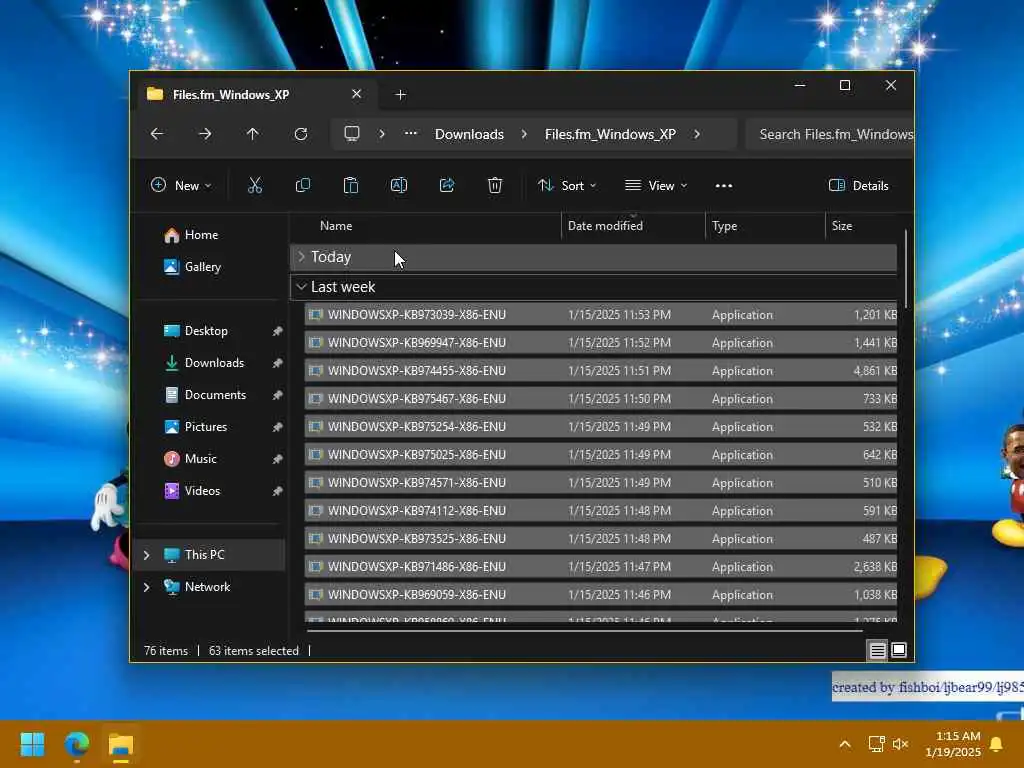Go forward with the right arrow
The width and height of the screenshot is (1024, 768).
click(205, 134)
